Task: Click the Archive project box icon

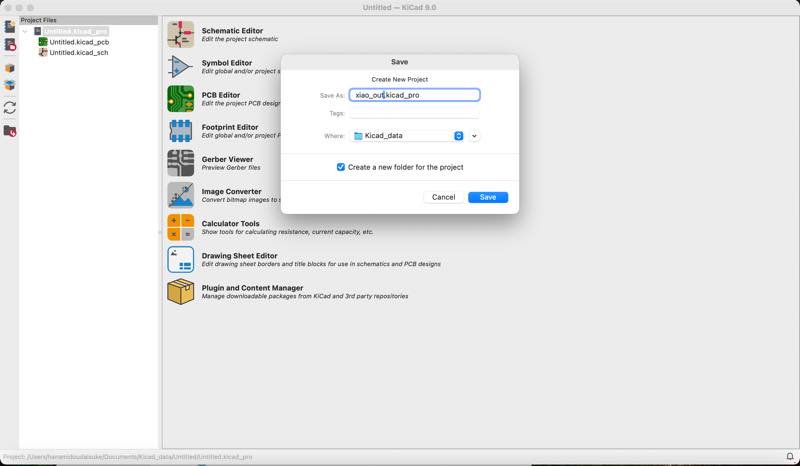Action: [10, 68]
